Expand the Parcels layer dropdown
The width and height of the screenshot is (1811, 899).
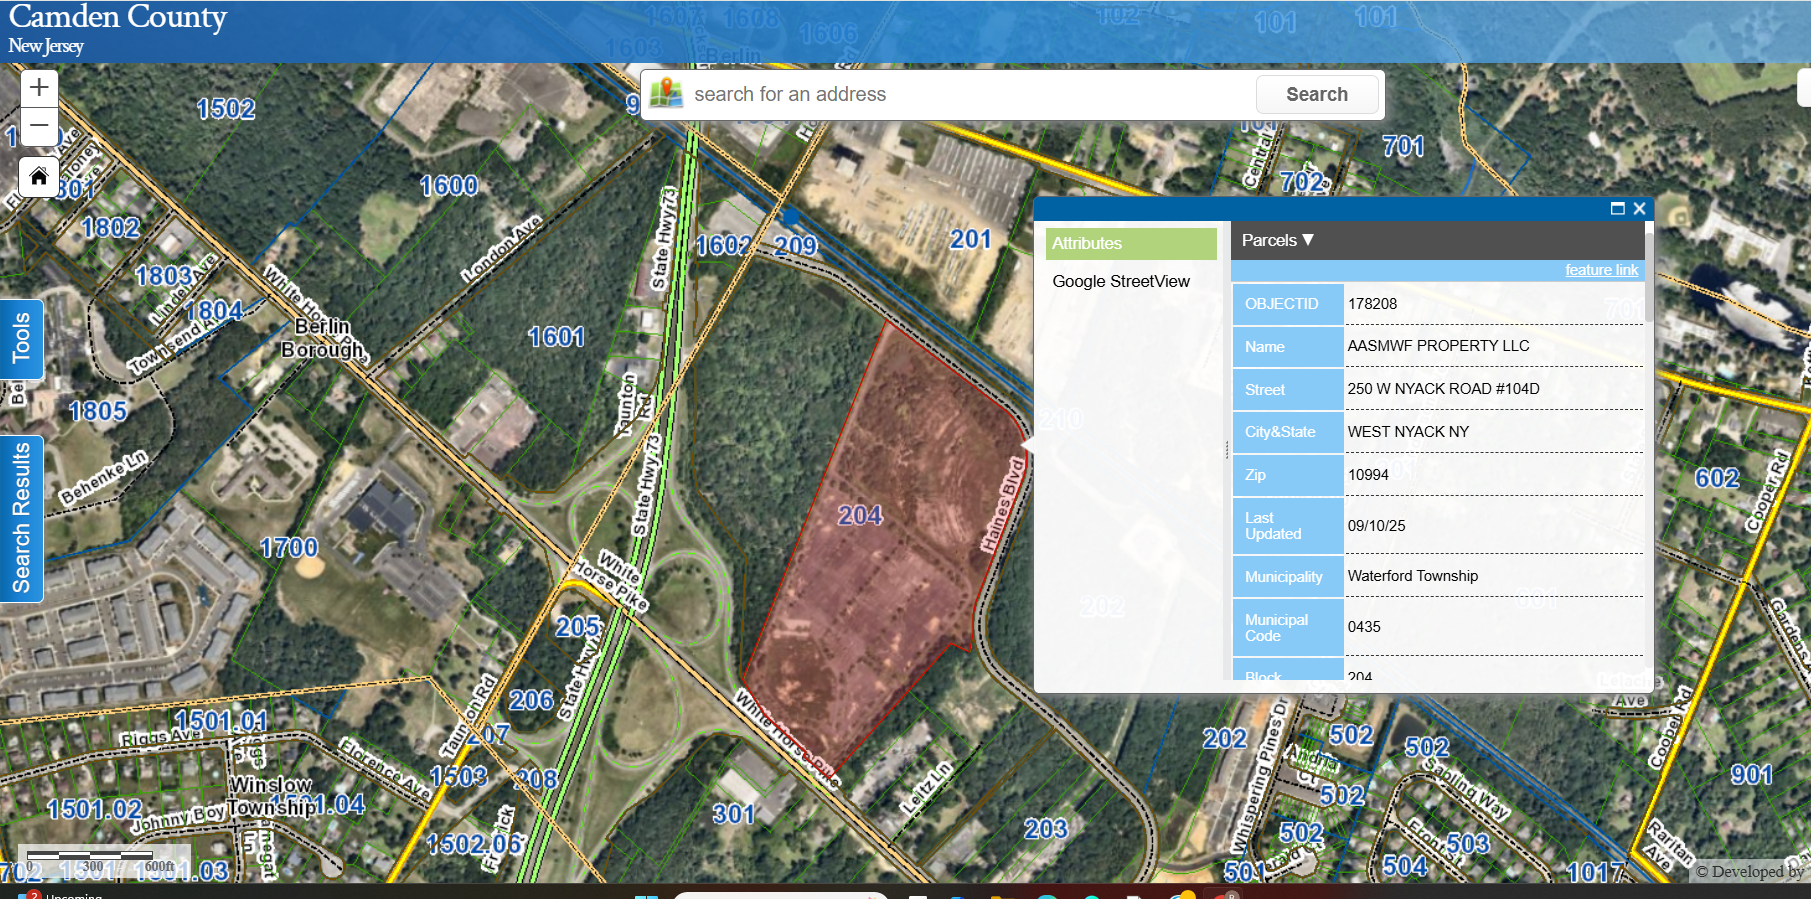click(x=1277, y=240)
